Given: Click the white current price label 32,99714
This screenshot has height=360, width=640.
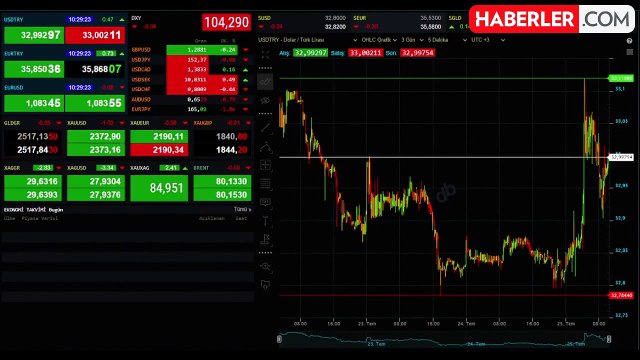Looking at the screenshot, I should (x=621, y=157).
